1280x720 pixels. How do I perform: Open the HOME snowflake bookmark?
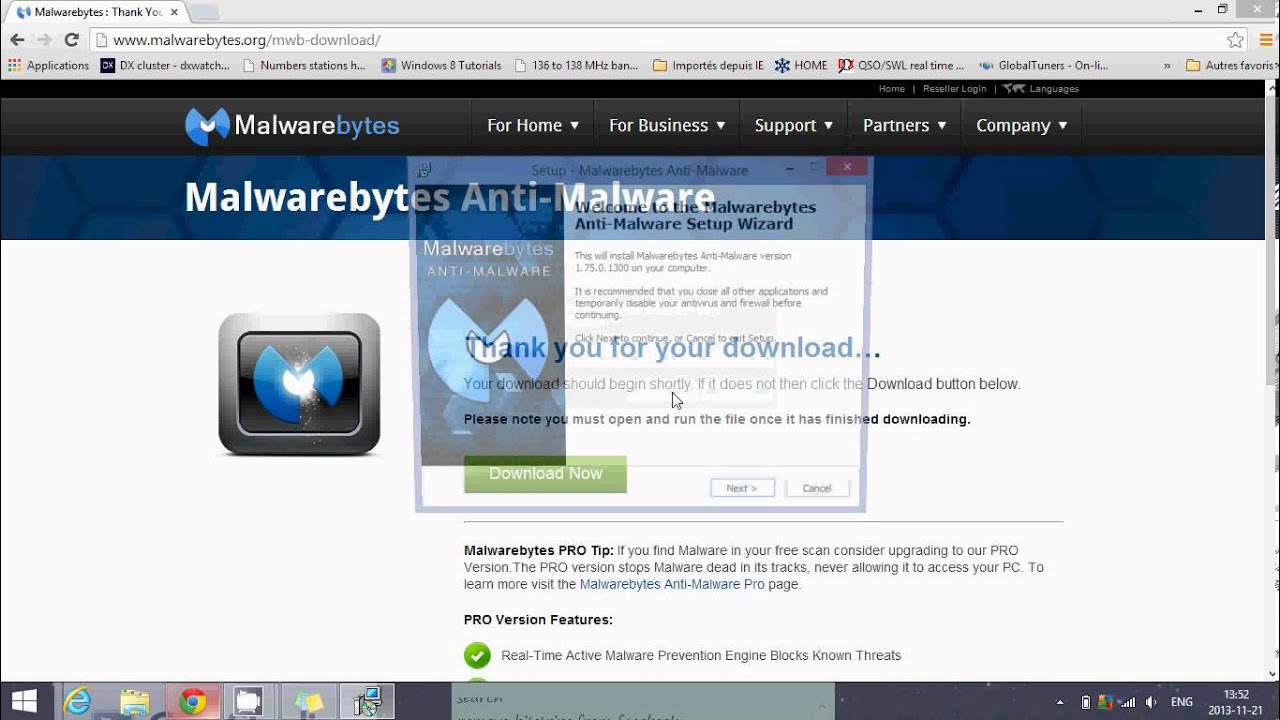(x=801, y=65)
